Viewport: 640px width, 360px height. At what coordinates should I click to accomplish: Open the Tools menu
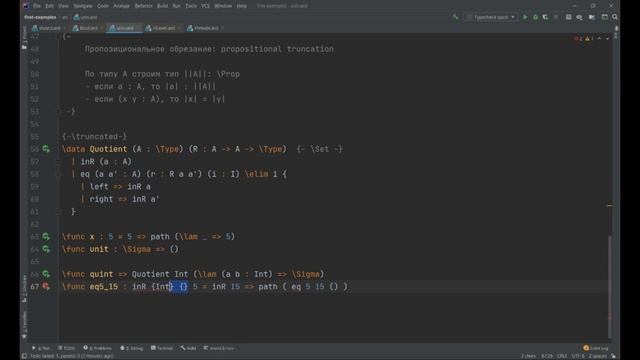(x=191, y=6)
